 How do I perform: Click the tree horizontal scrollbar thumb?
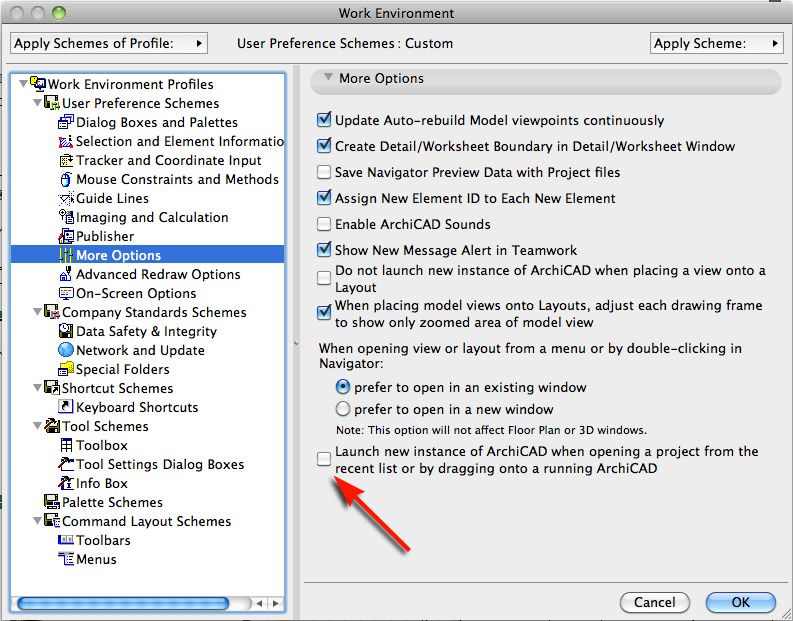(123, 603)
